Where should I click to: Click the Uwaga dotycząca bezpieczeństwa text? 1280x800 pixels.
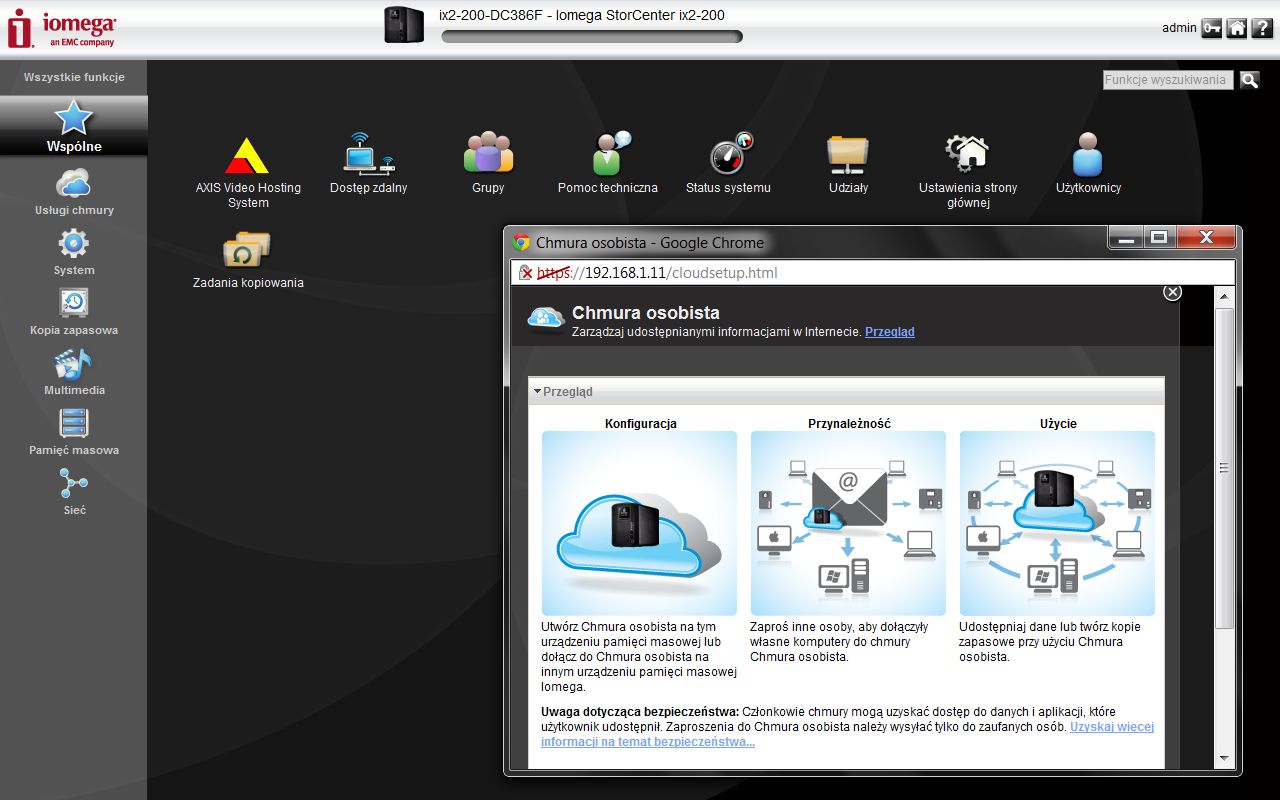click(x=640, y=711)
